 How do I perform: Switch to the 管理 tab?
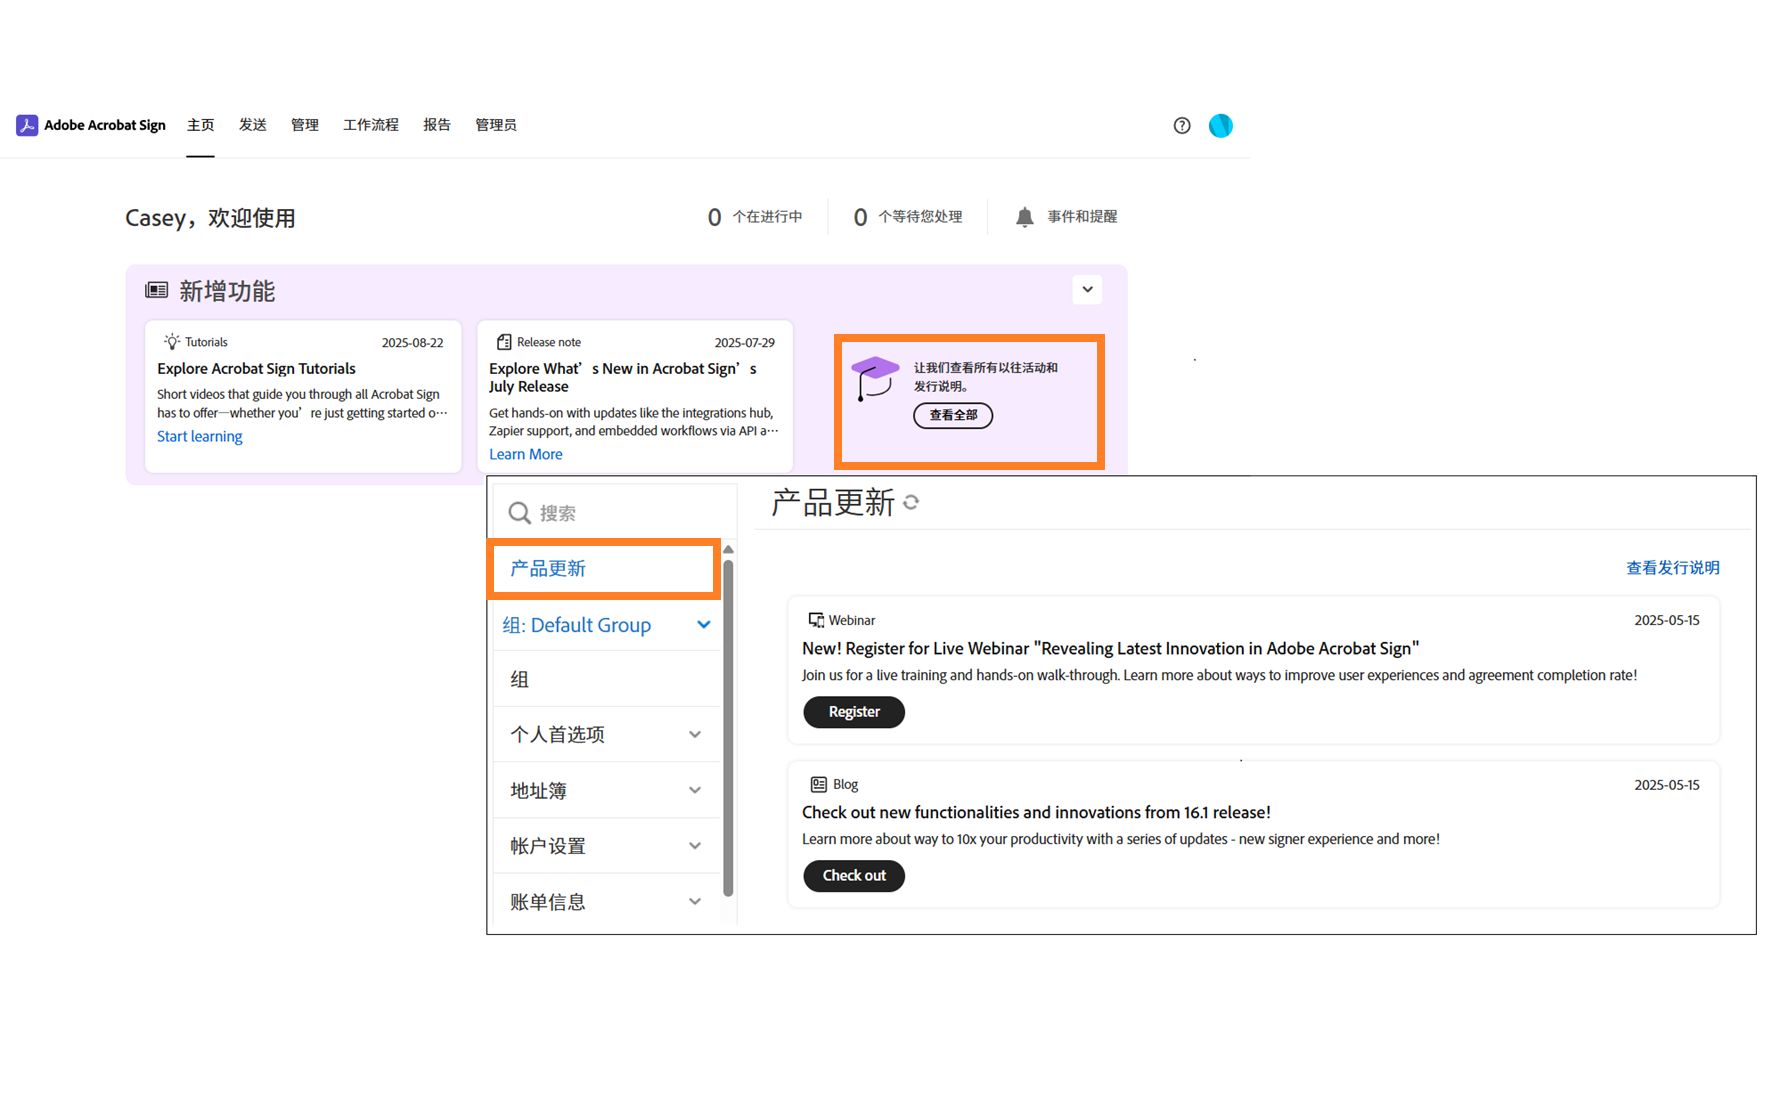tap(304, 125)
